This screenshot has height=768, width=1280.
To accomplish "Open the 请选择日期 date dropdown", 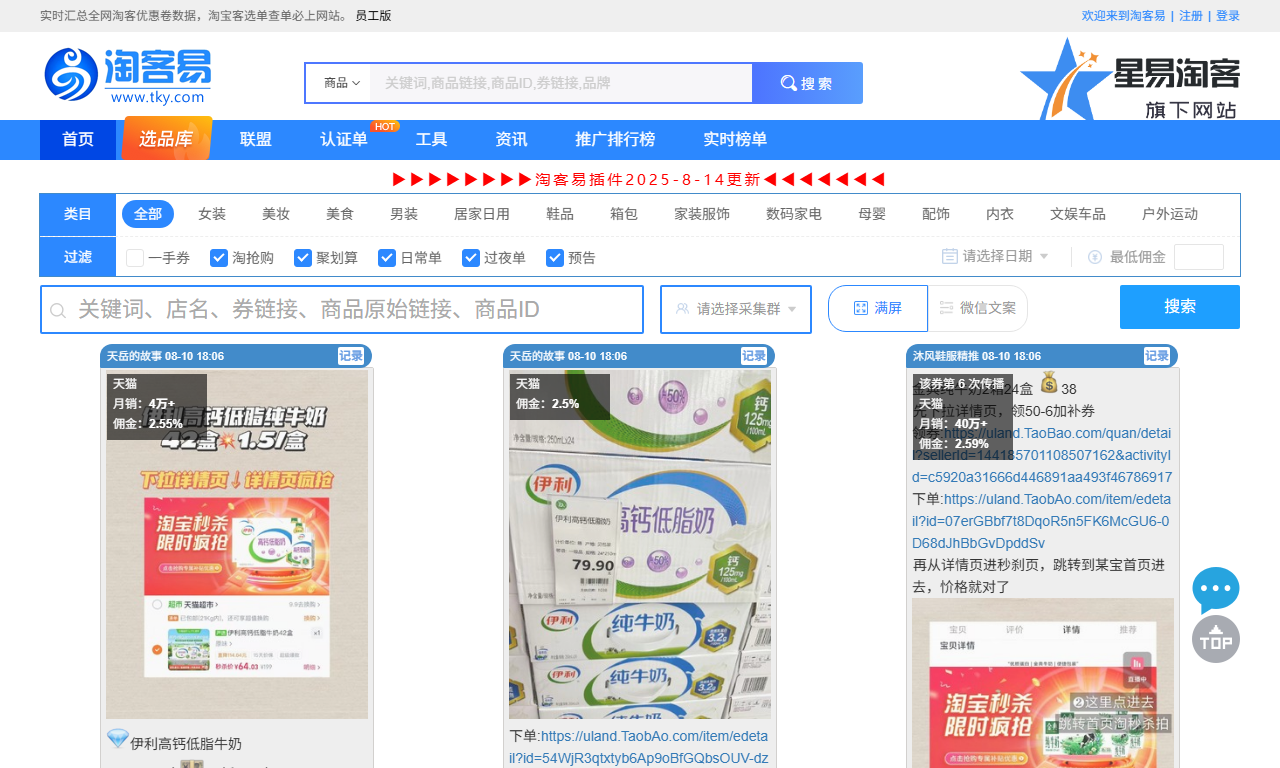I will (x=996, y=256).
